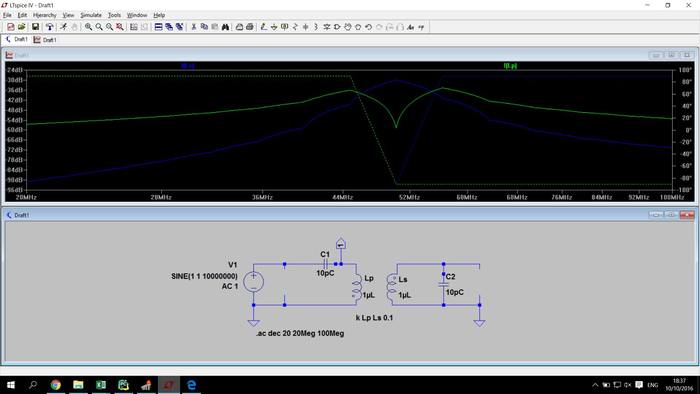Select the Ground symbol tool
This screenshot has width=700, height=394.
click(274, 27)
